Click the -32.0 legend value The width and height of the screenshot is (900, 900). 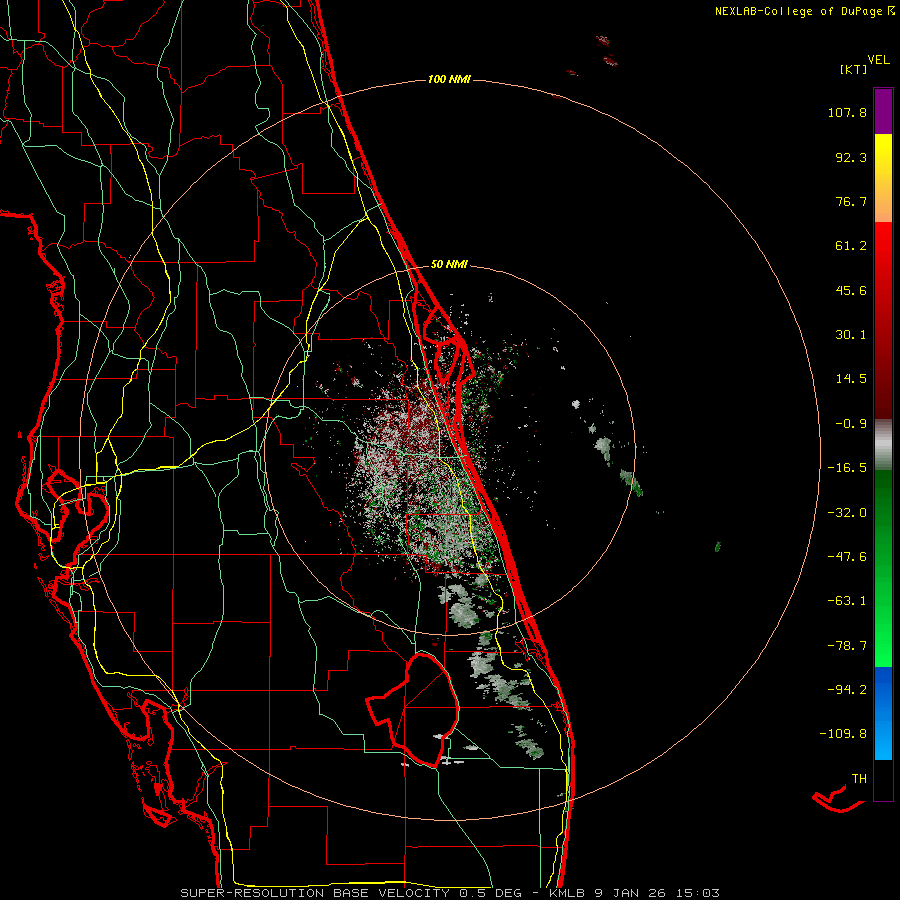847,513
